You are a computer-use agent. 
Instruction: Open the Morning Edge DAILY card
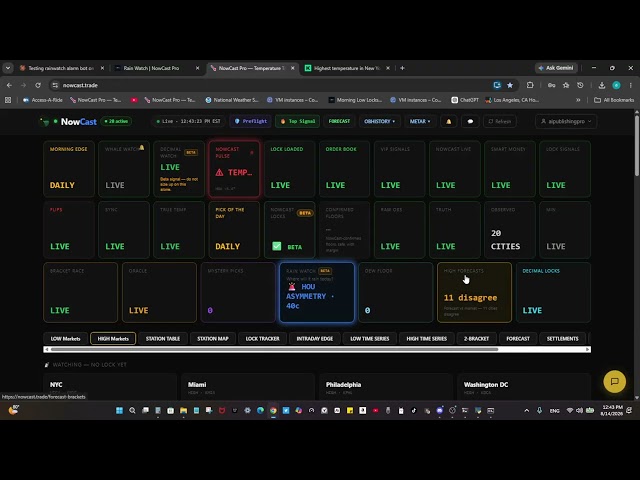click(69, 169)
